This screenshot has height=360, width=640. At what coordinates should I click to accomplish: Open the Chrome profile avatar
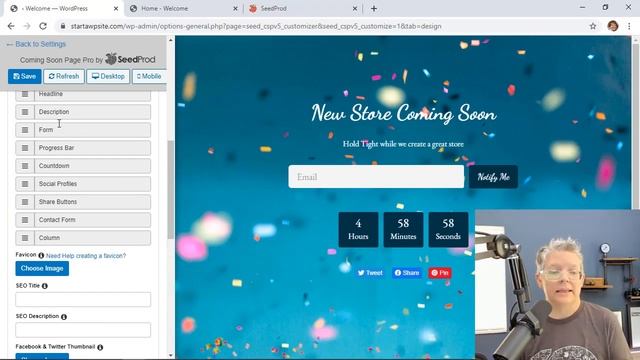[x=613, y=26]
